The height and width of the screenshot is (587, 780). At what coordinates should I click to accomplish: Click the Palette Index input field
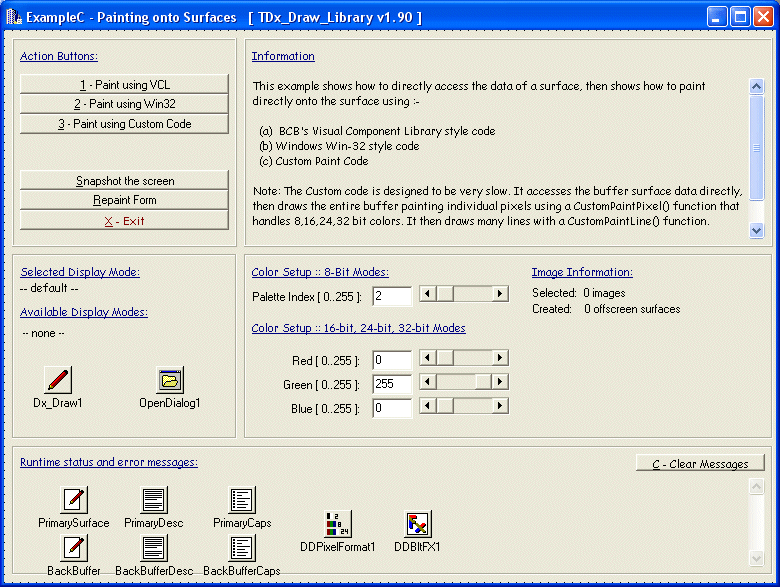(x=391, y=296)
